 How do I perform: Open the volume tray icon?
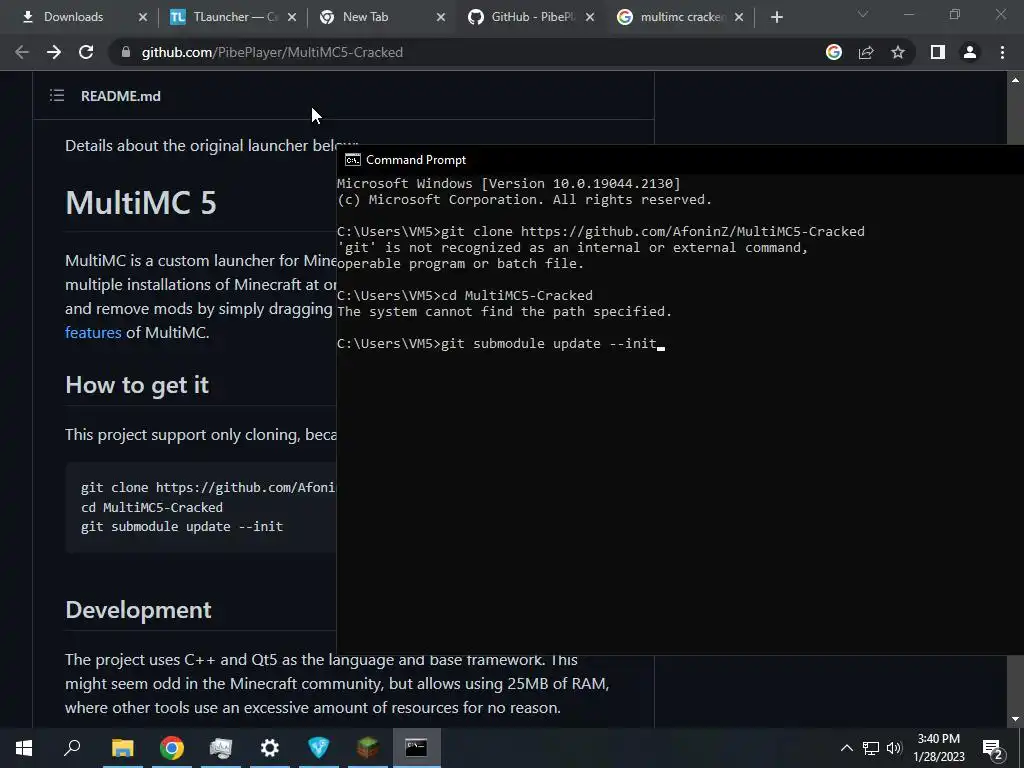tap(894, 748)
